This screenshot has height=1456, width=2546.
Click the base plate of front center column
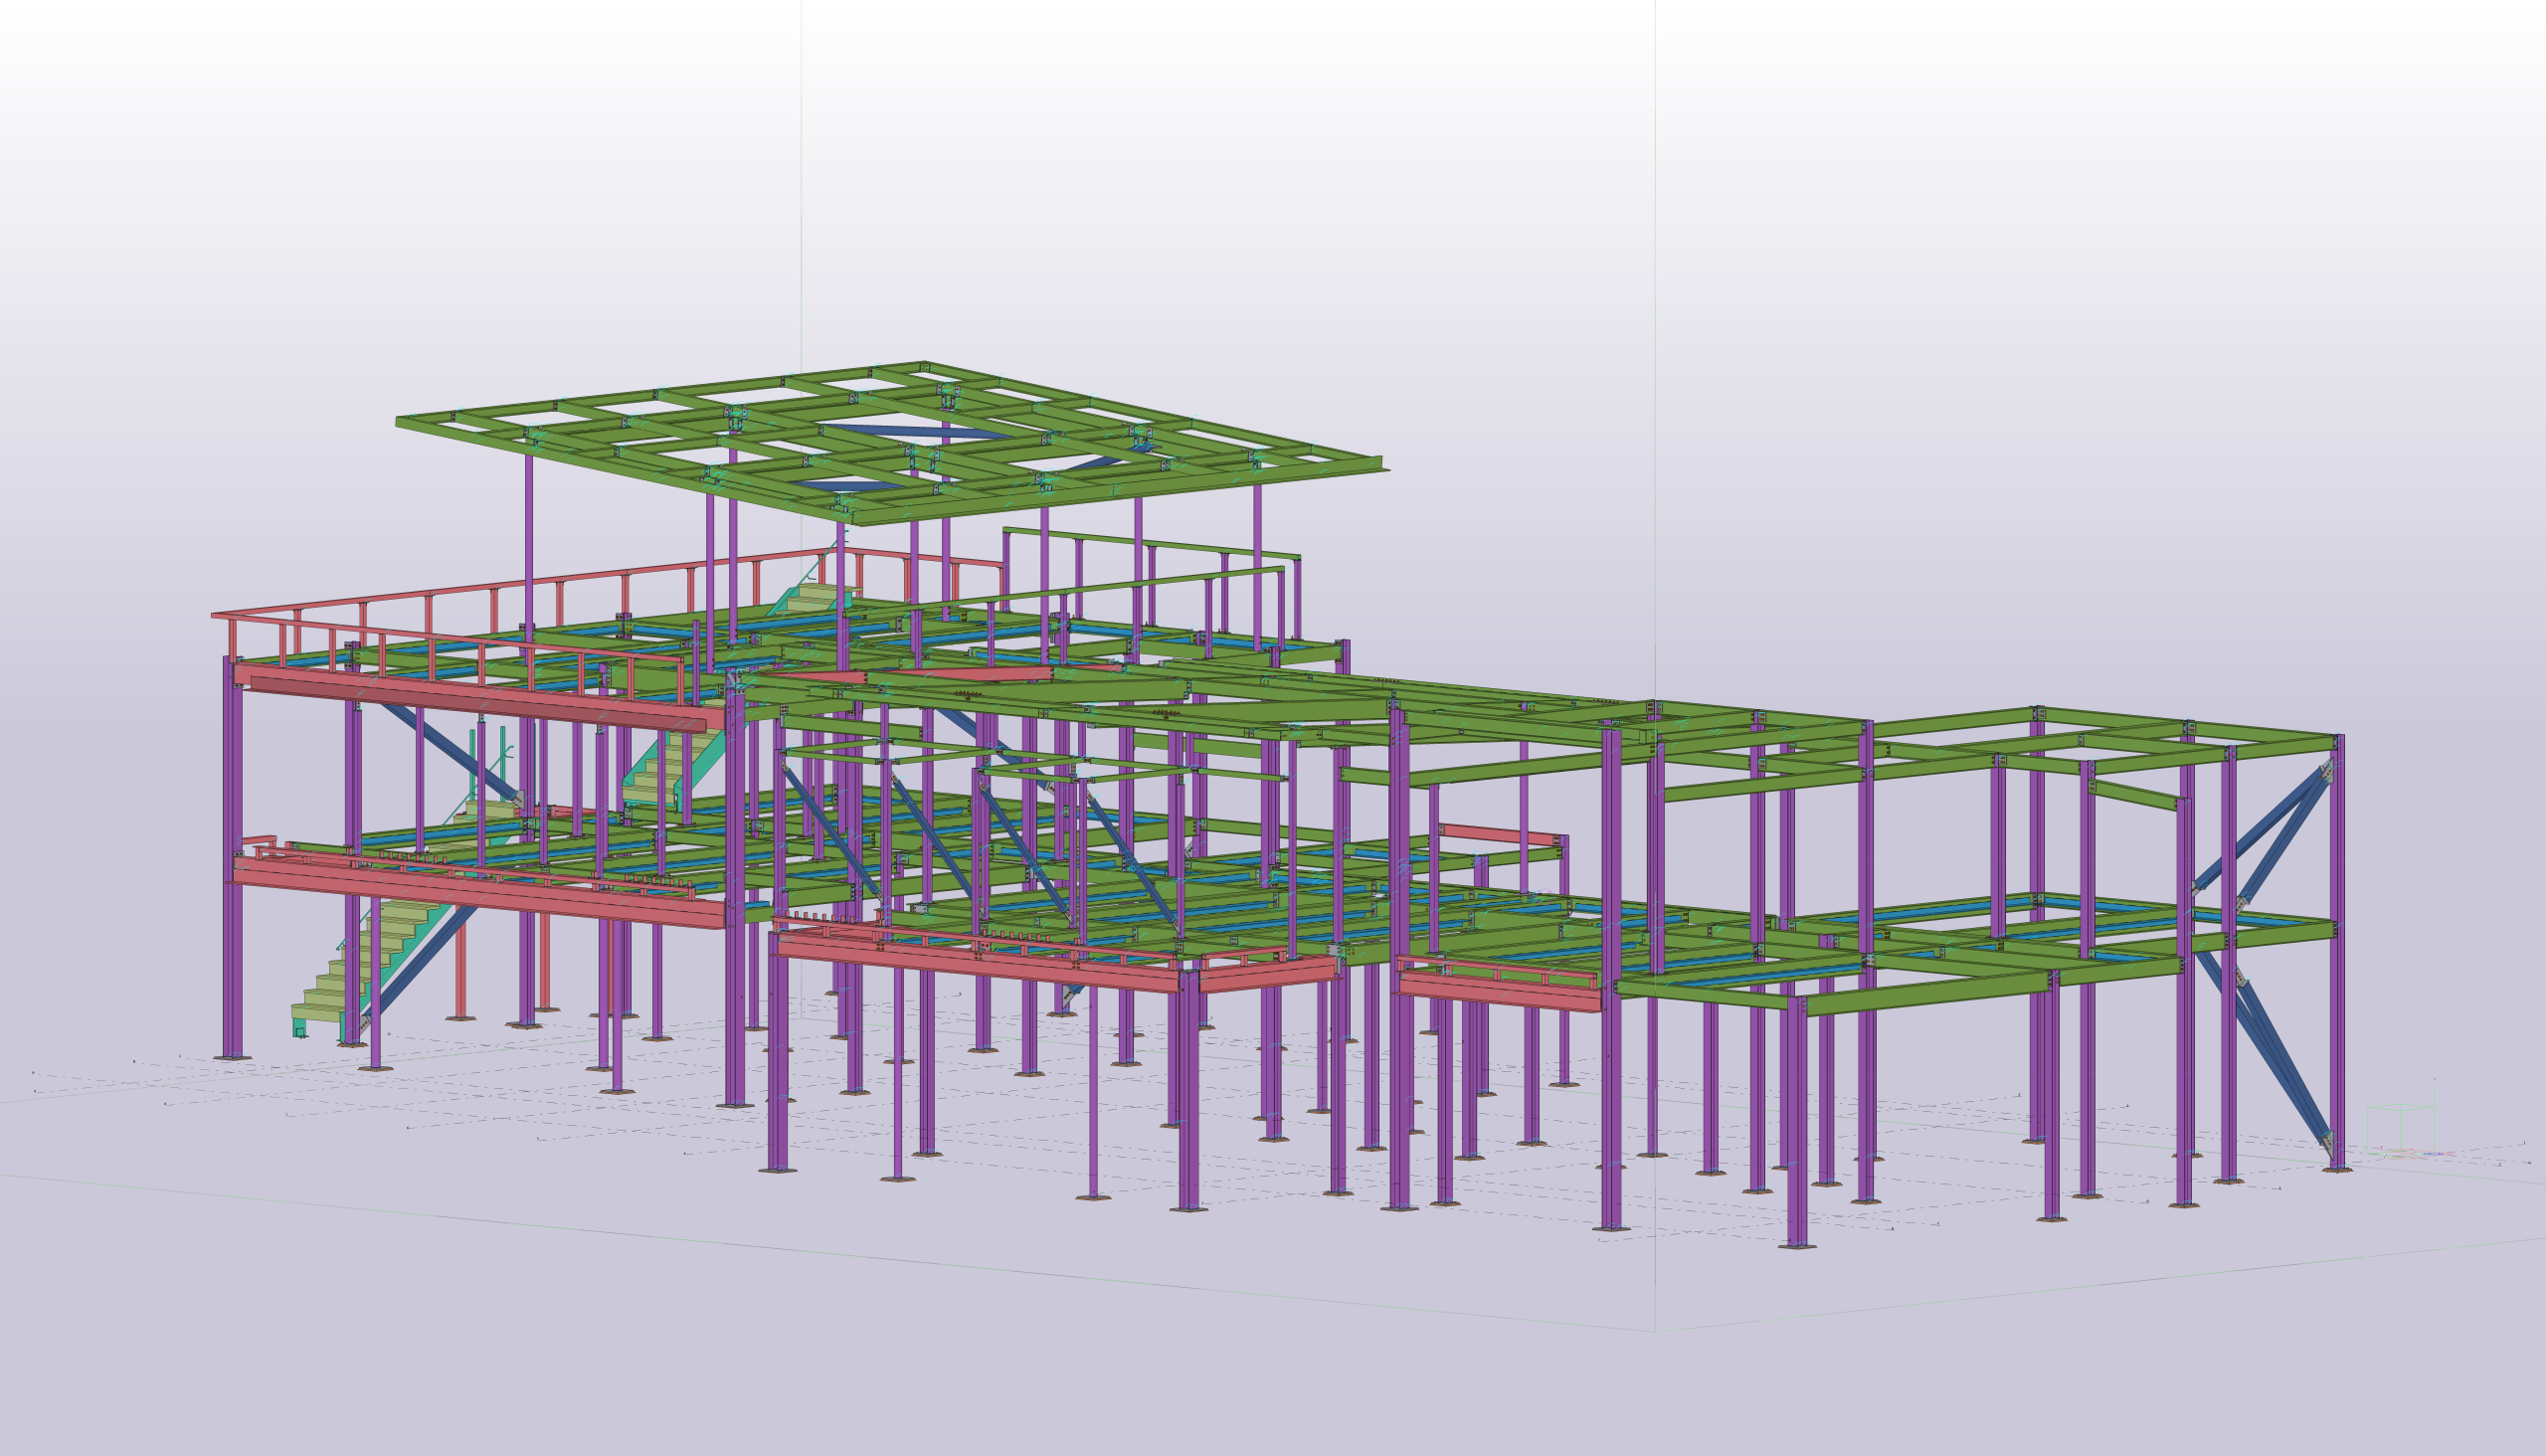[x=1188, y=1209]
